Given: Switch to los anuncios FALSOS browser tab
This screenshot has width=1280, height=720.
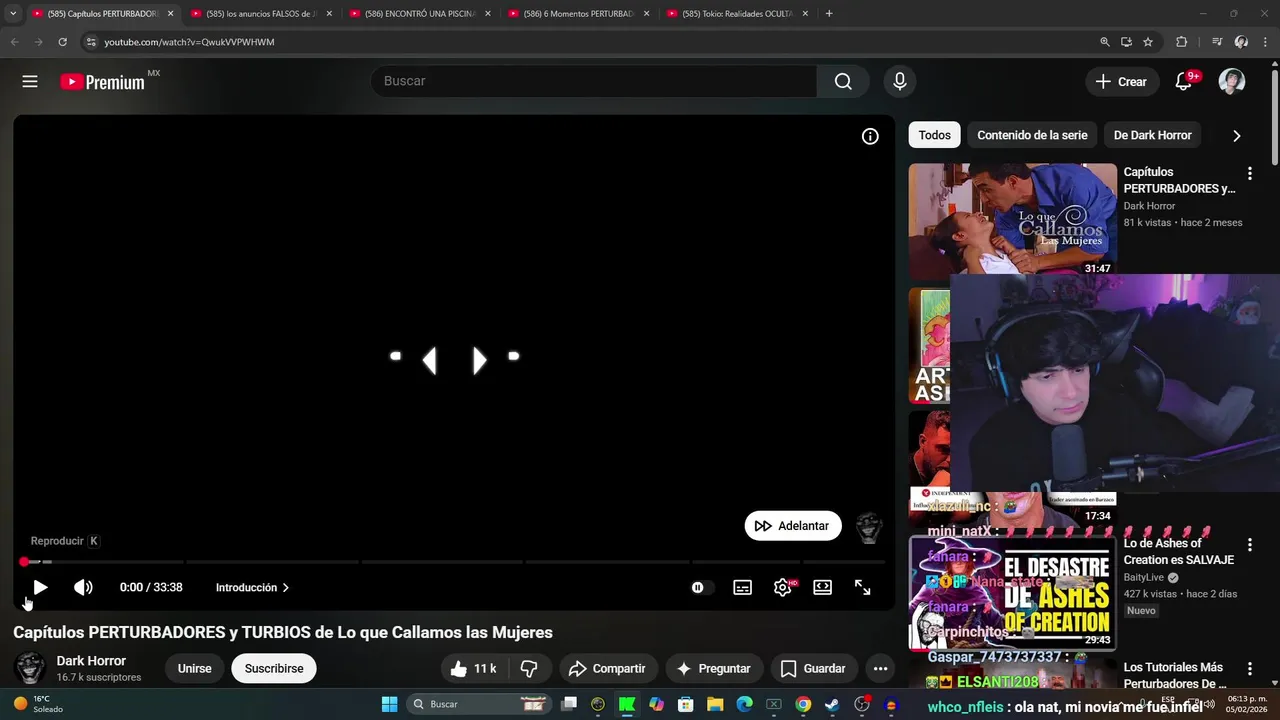Looking at the screenshot, I should [260, 14].
